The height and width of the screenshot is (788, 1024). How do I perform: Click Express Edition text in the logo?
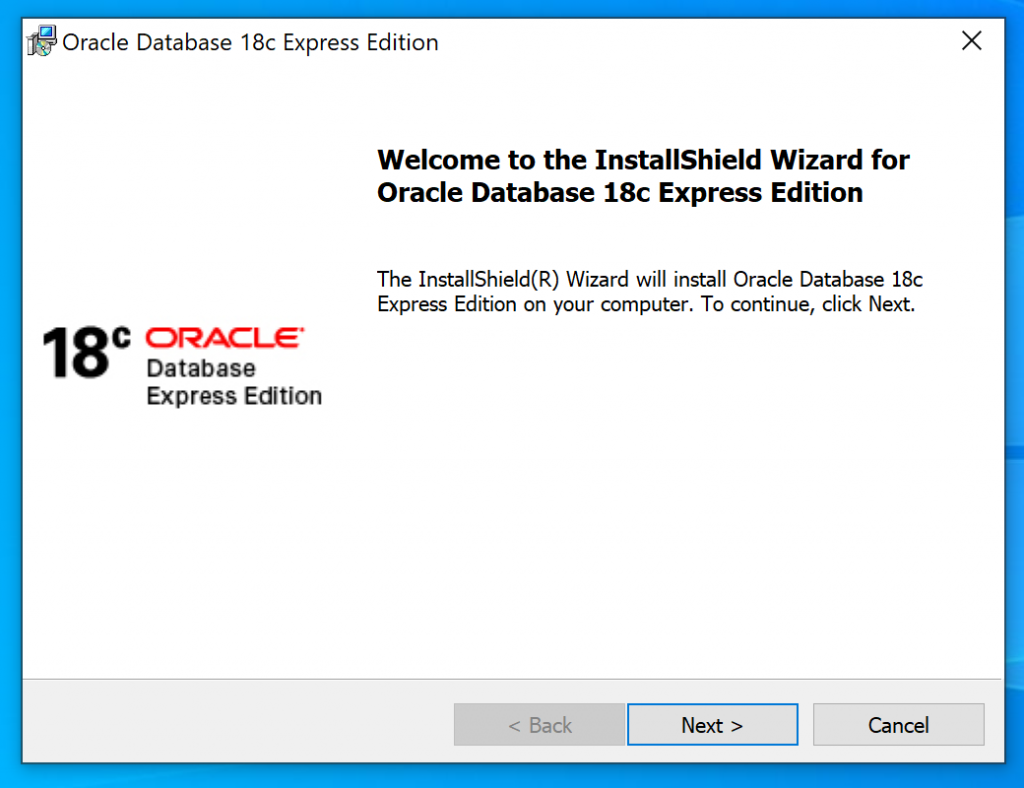pyautogui.click(x=234, y=396)
